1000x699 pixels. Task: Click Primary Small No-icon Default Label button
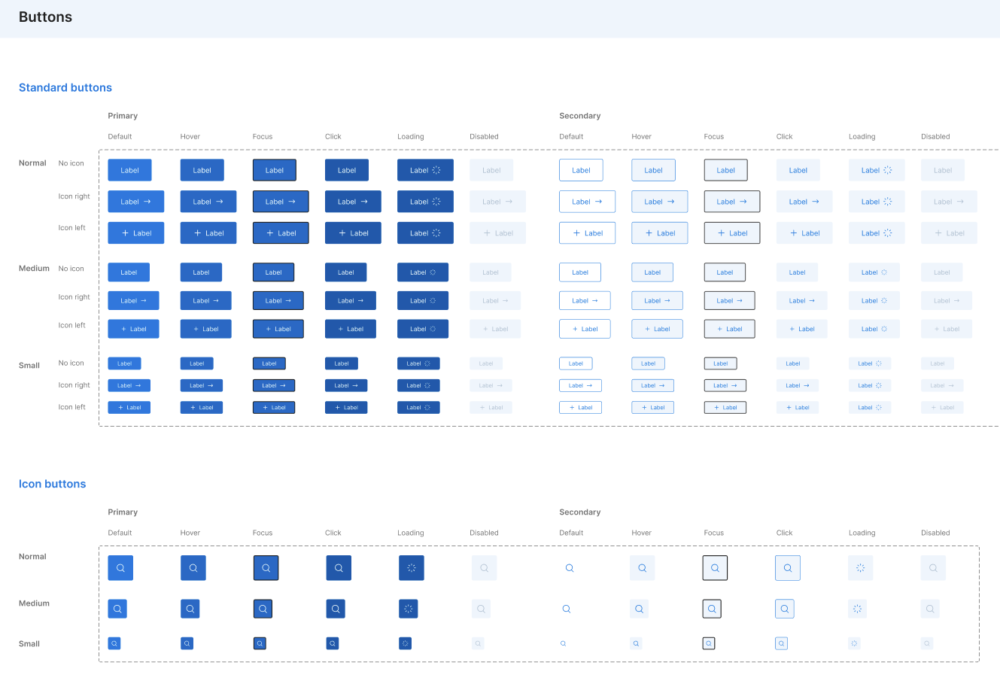point(124,364)
